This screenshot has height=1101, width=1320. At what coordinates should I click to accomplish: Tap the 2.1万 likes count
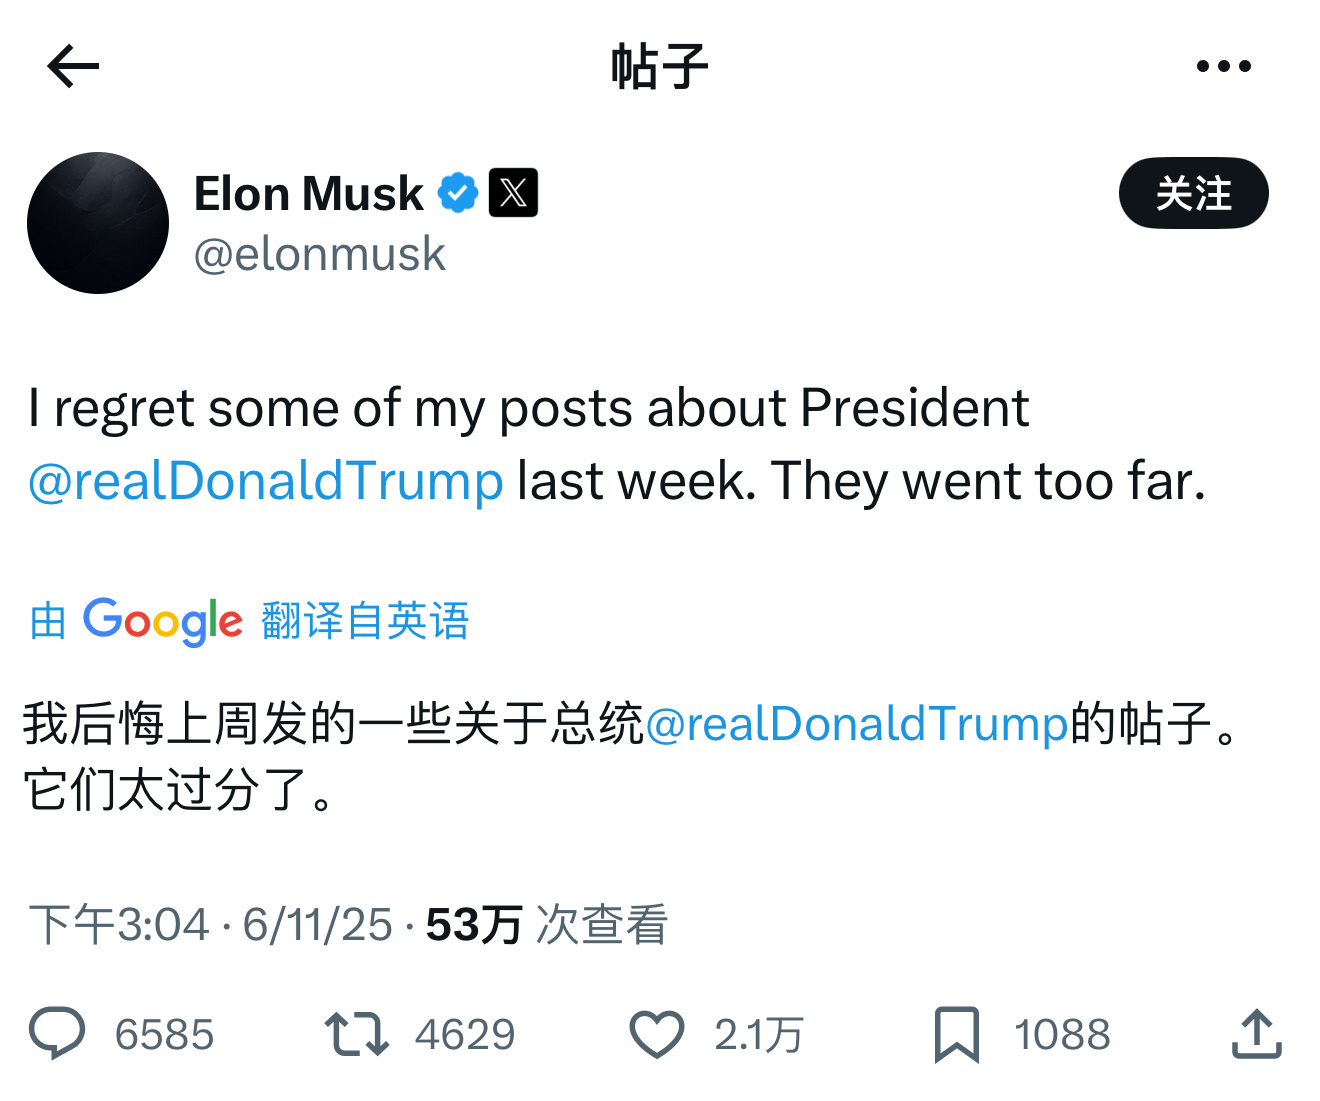tap(759, 1034)
